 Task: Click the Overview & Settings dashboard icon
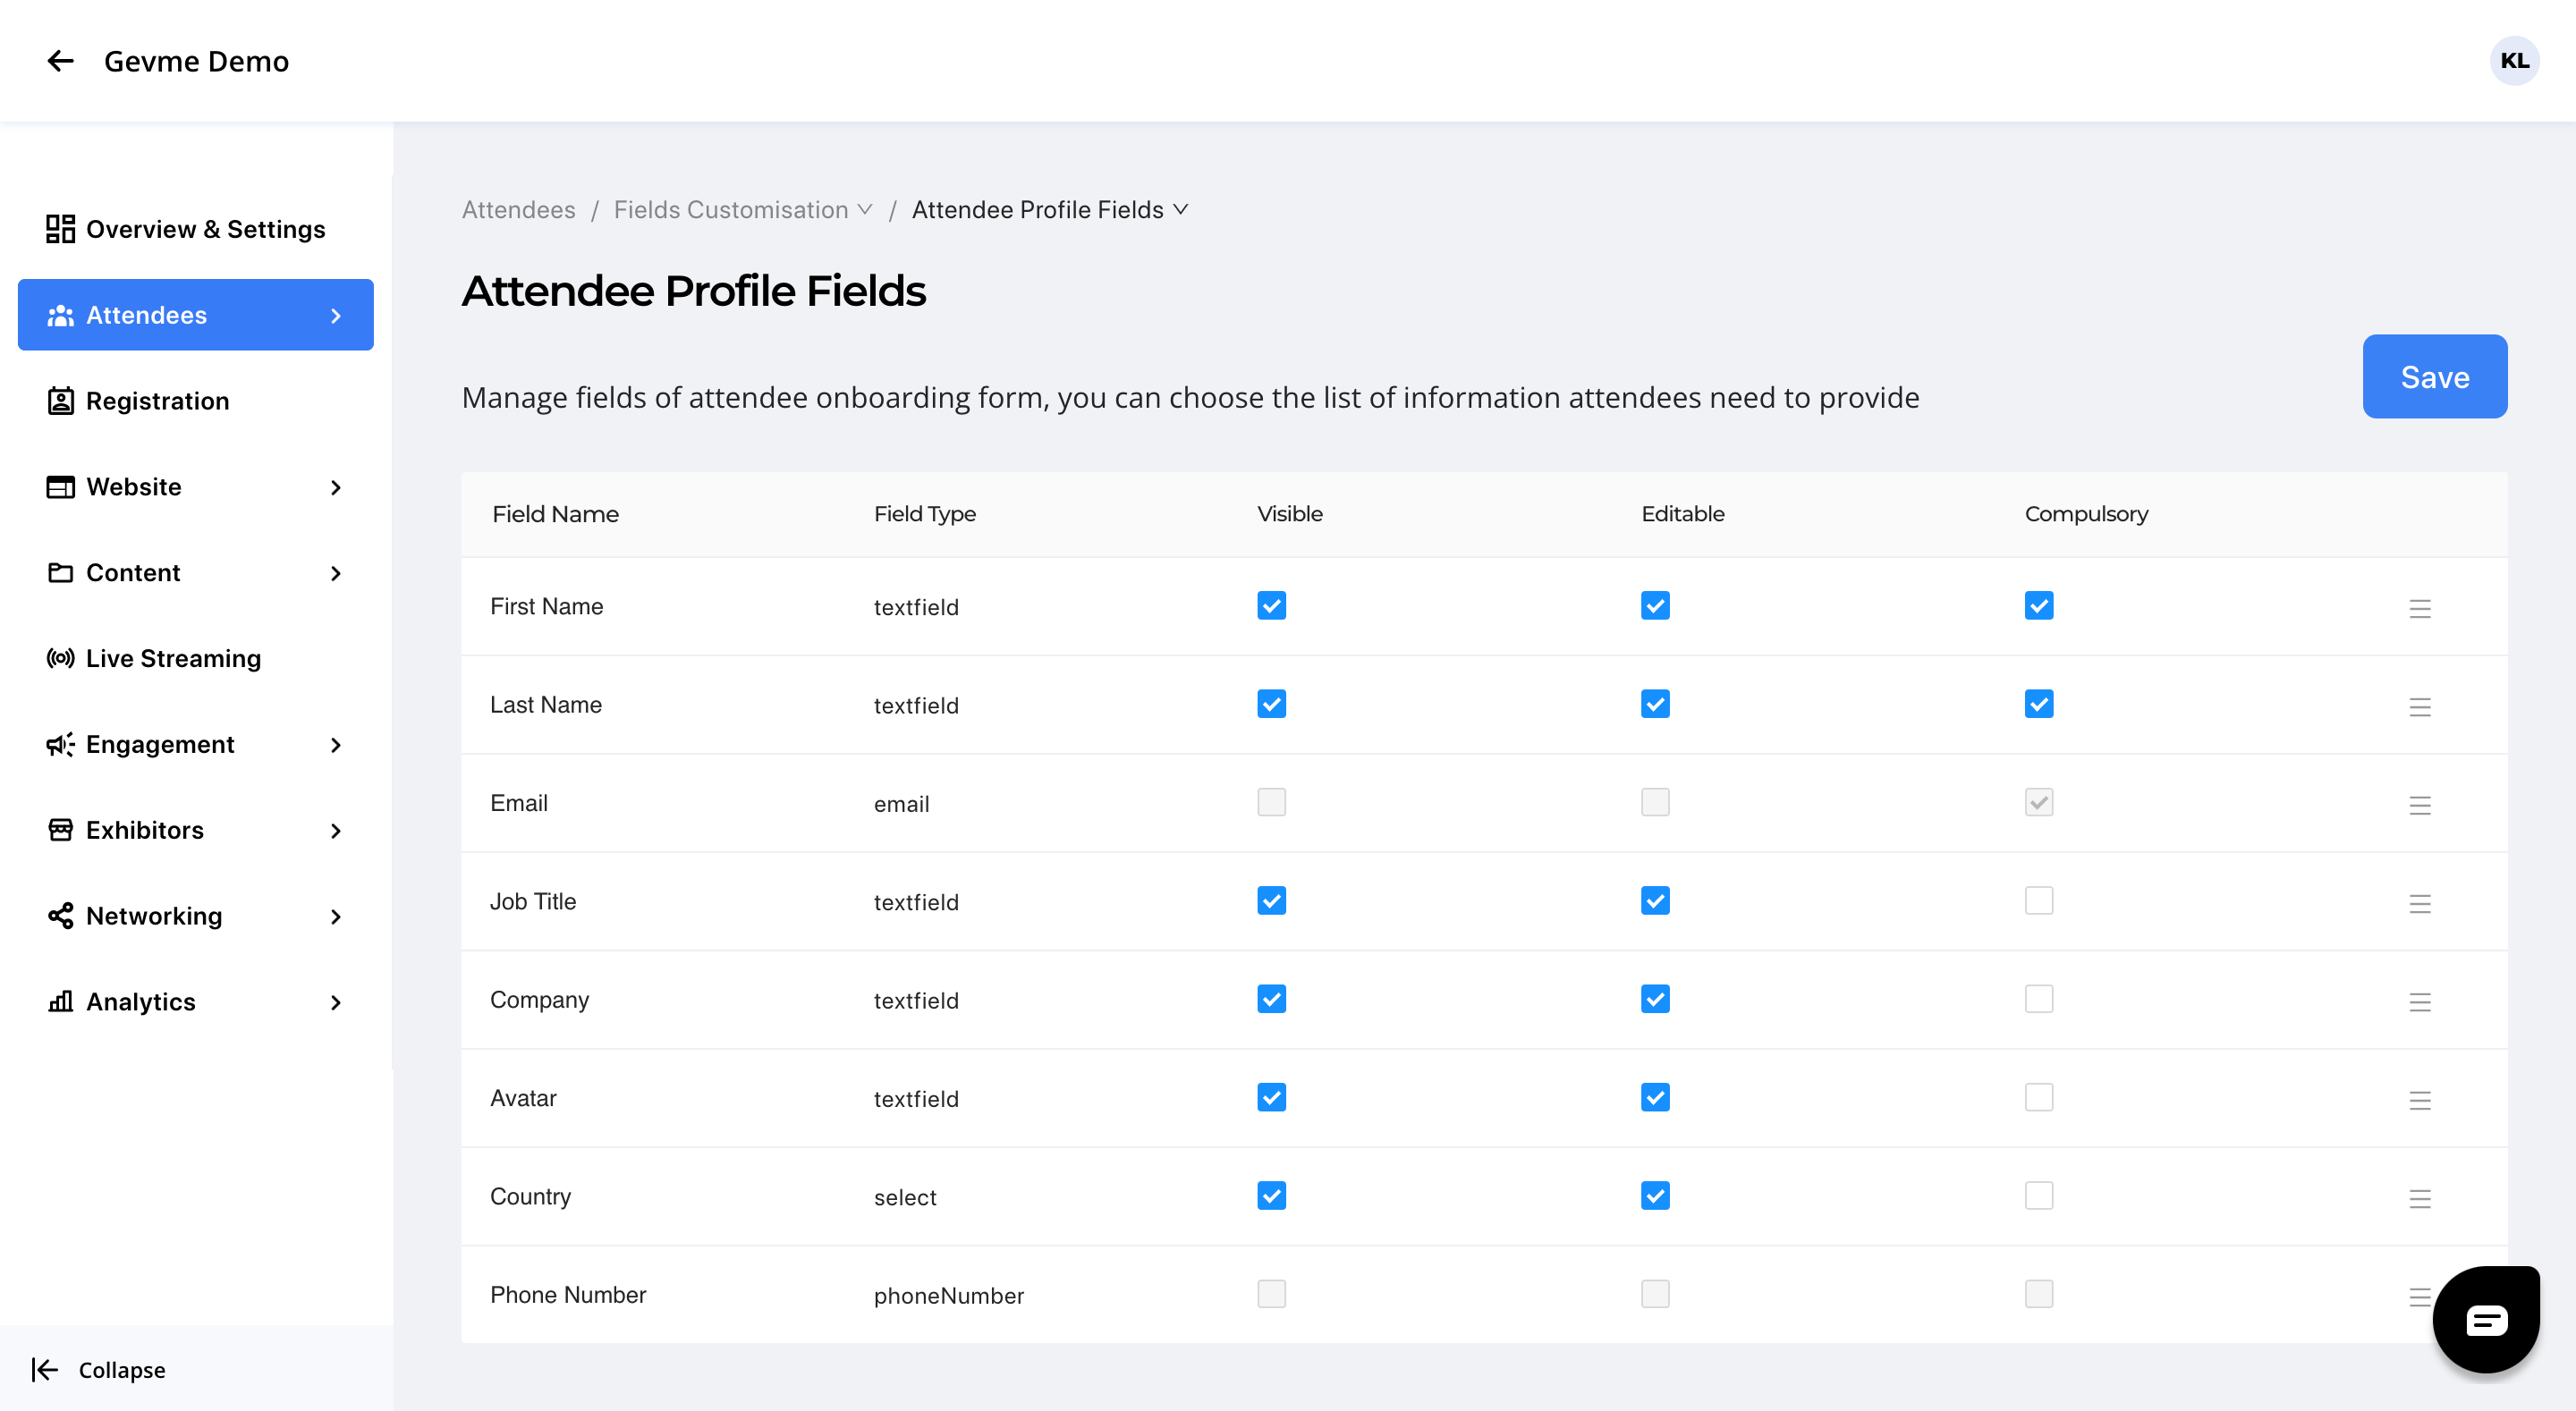tap(60, 229)
